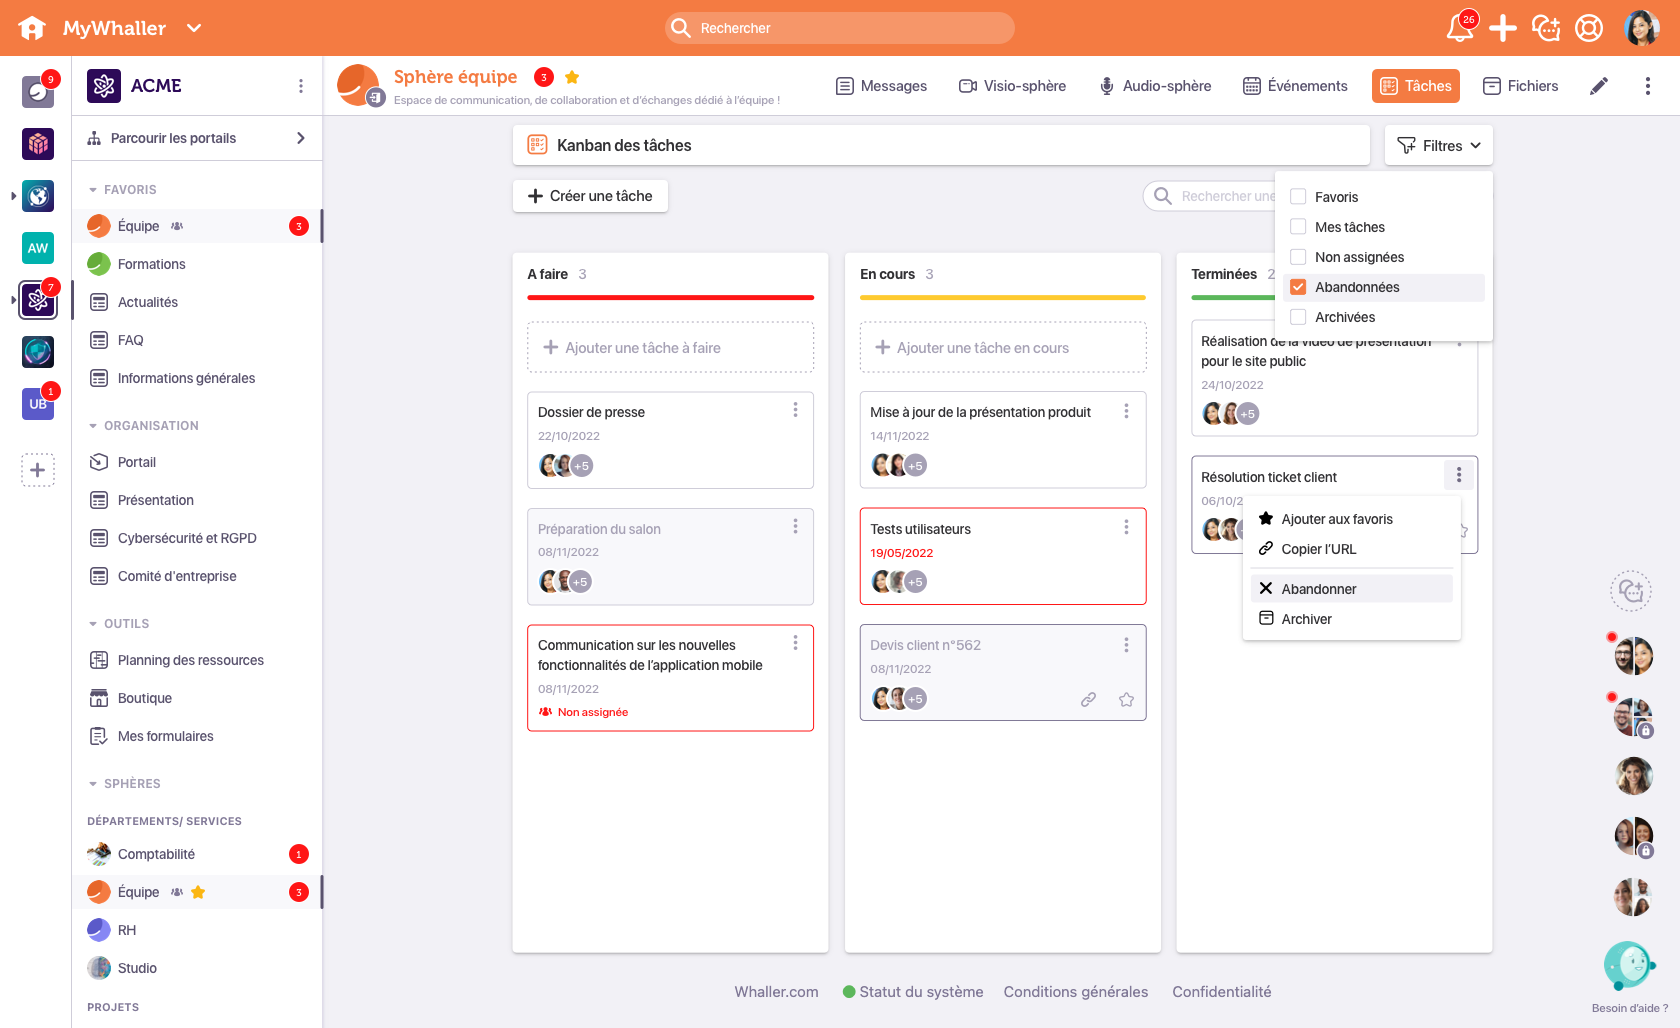Click the Besoin d'aide assistant icon
The width and height of the screenshot is (1680, 1028).
[x=1629, y=966]
